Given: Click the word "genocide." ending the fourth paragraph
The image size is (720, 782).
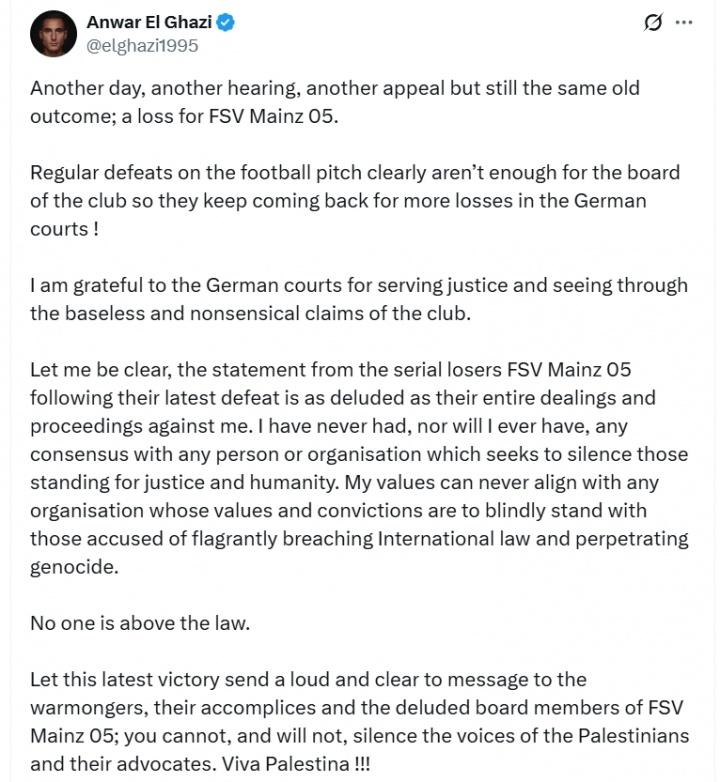Looking at the screenshot, I should (74, 566).
